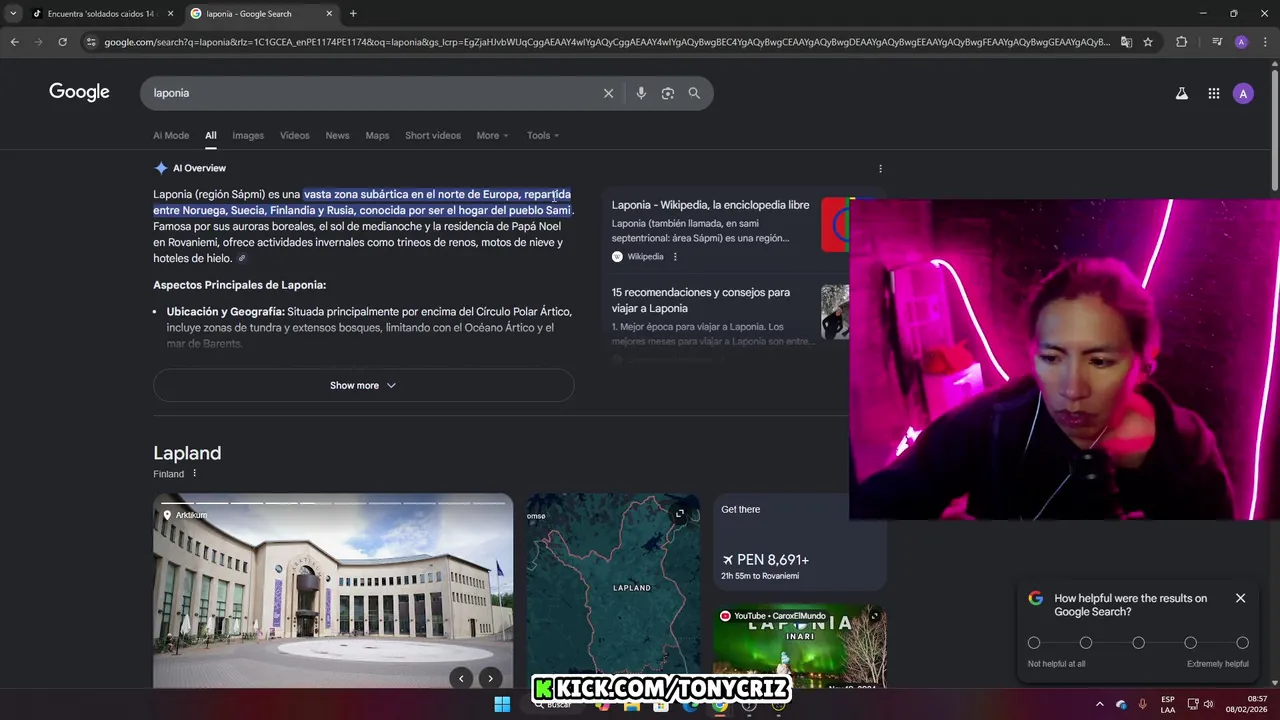Screen dimensions: 1280x720
Task: Close the 'Encuentra soldados caidos' tab
Action: (x=170, y=14)
